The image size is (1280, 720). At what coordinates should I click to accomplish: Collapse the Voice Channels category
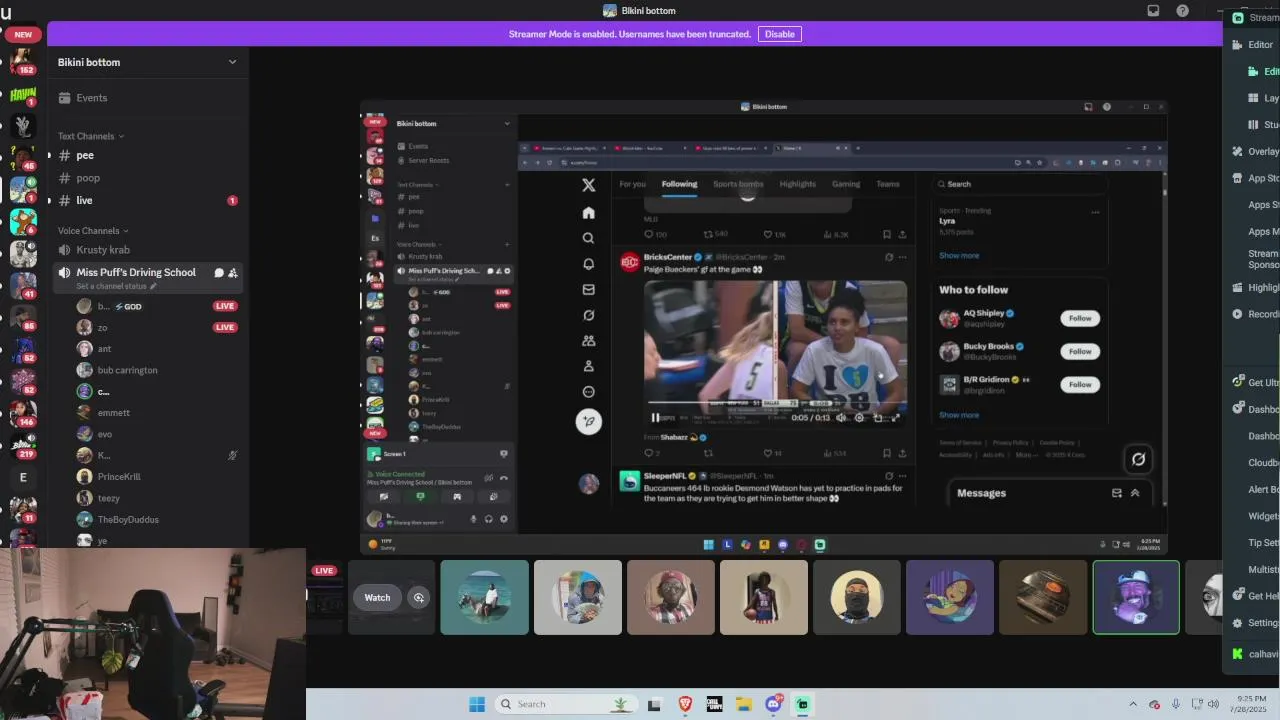(x=93, y=231)
